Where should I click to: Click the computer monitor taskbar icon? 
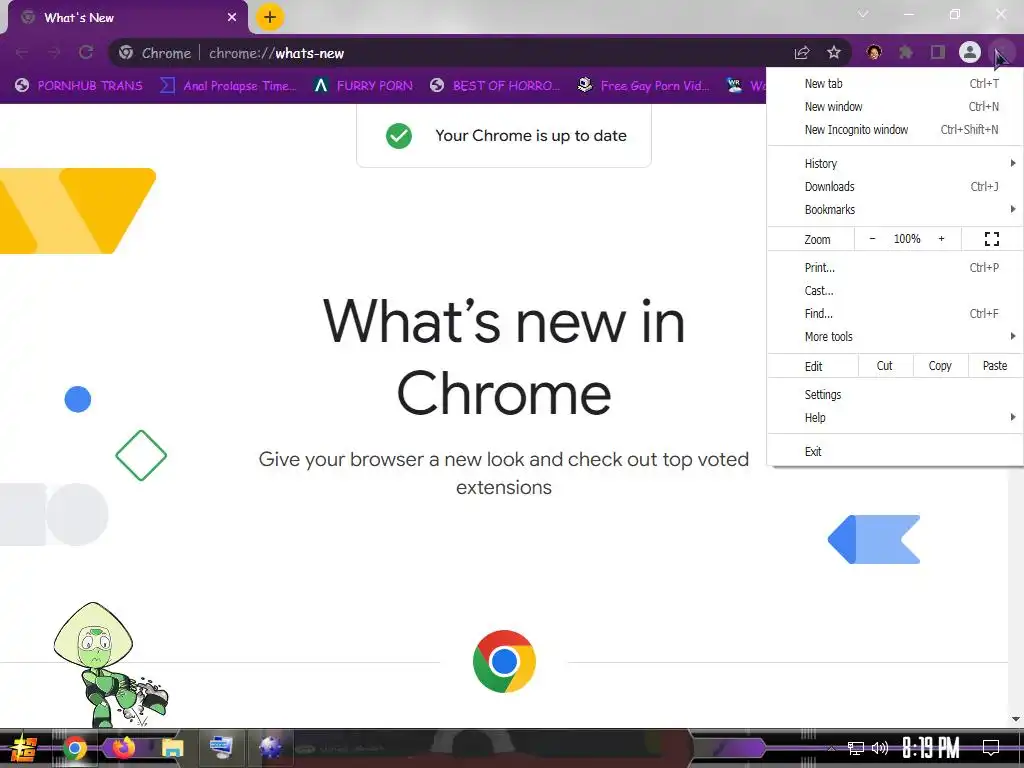(221, 747)
